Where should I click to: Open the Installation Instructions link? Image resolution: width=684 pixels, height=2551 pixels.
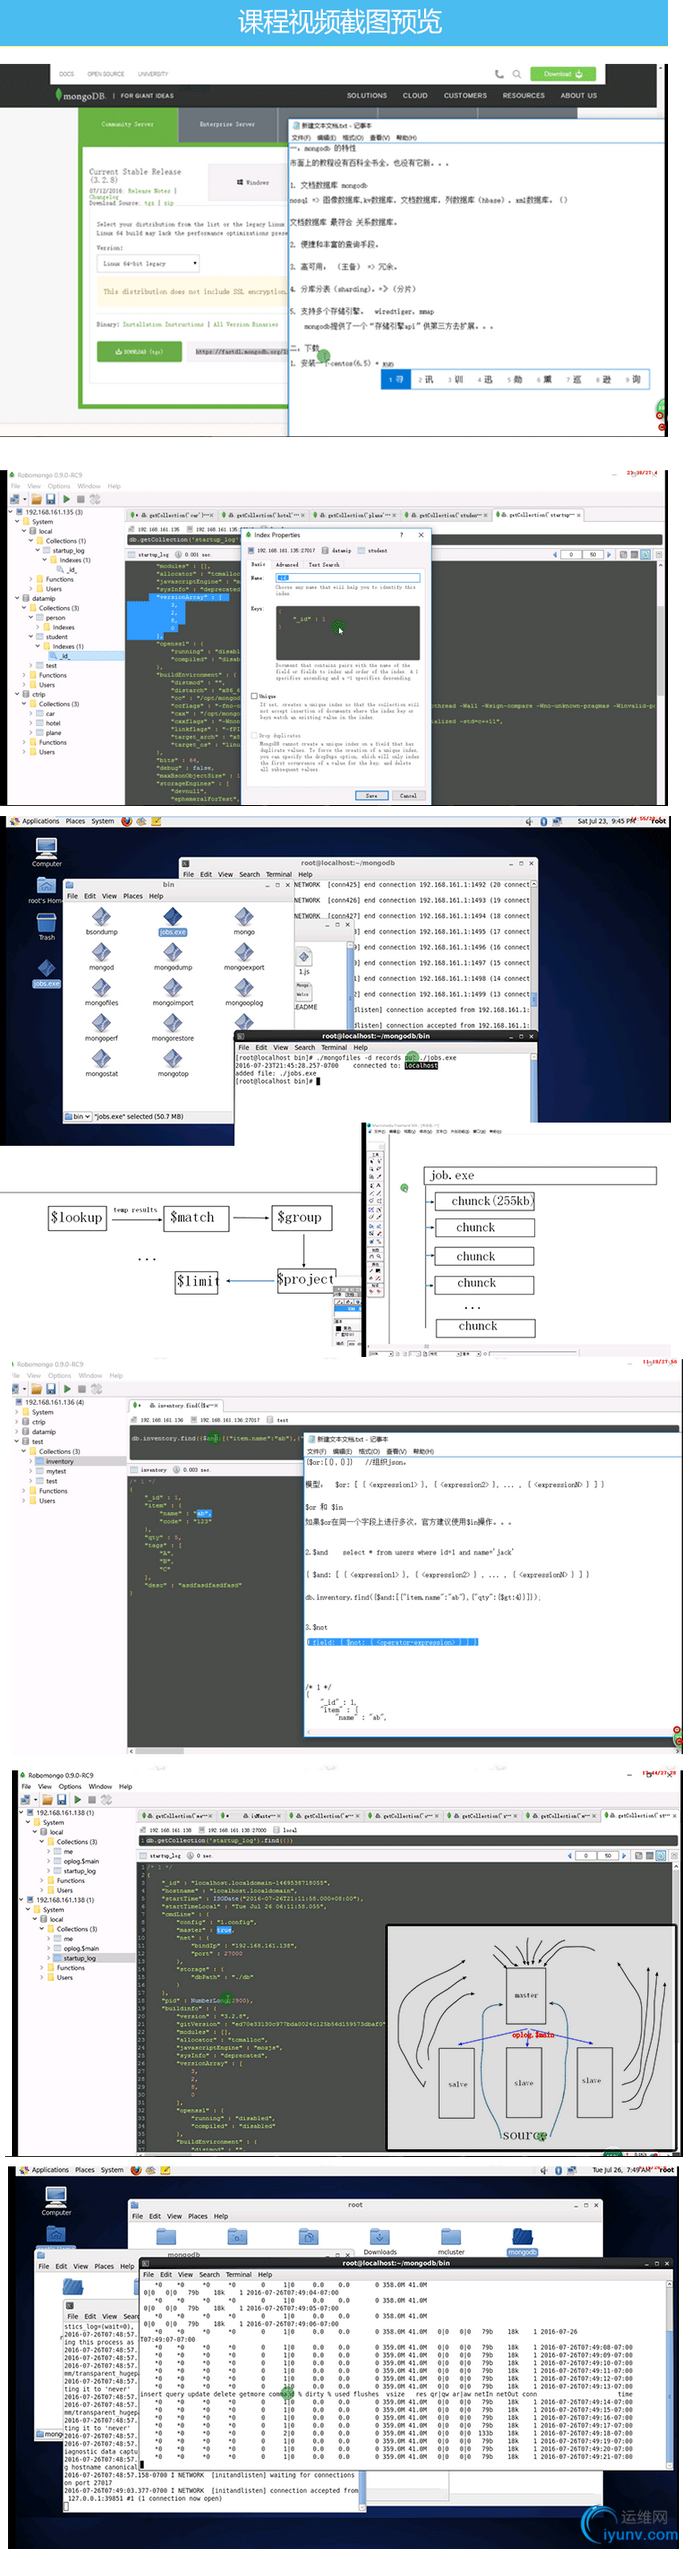pos(163,324)
